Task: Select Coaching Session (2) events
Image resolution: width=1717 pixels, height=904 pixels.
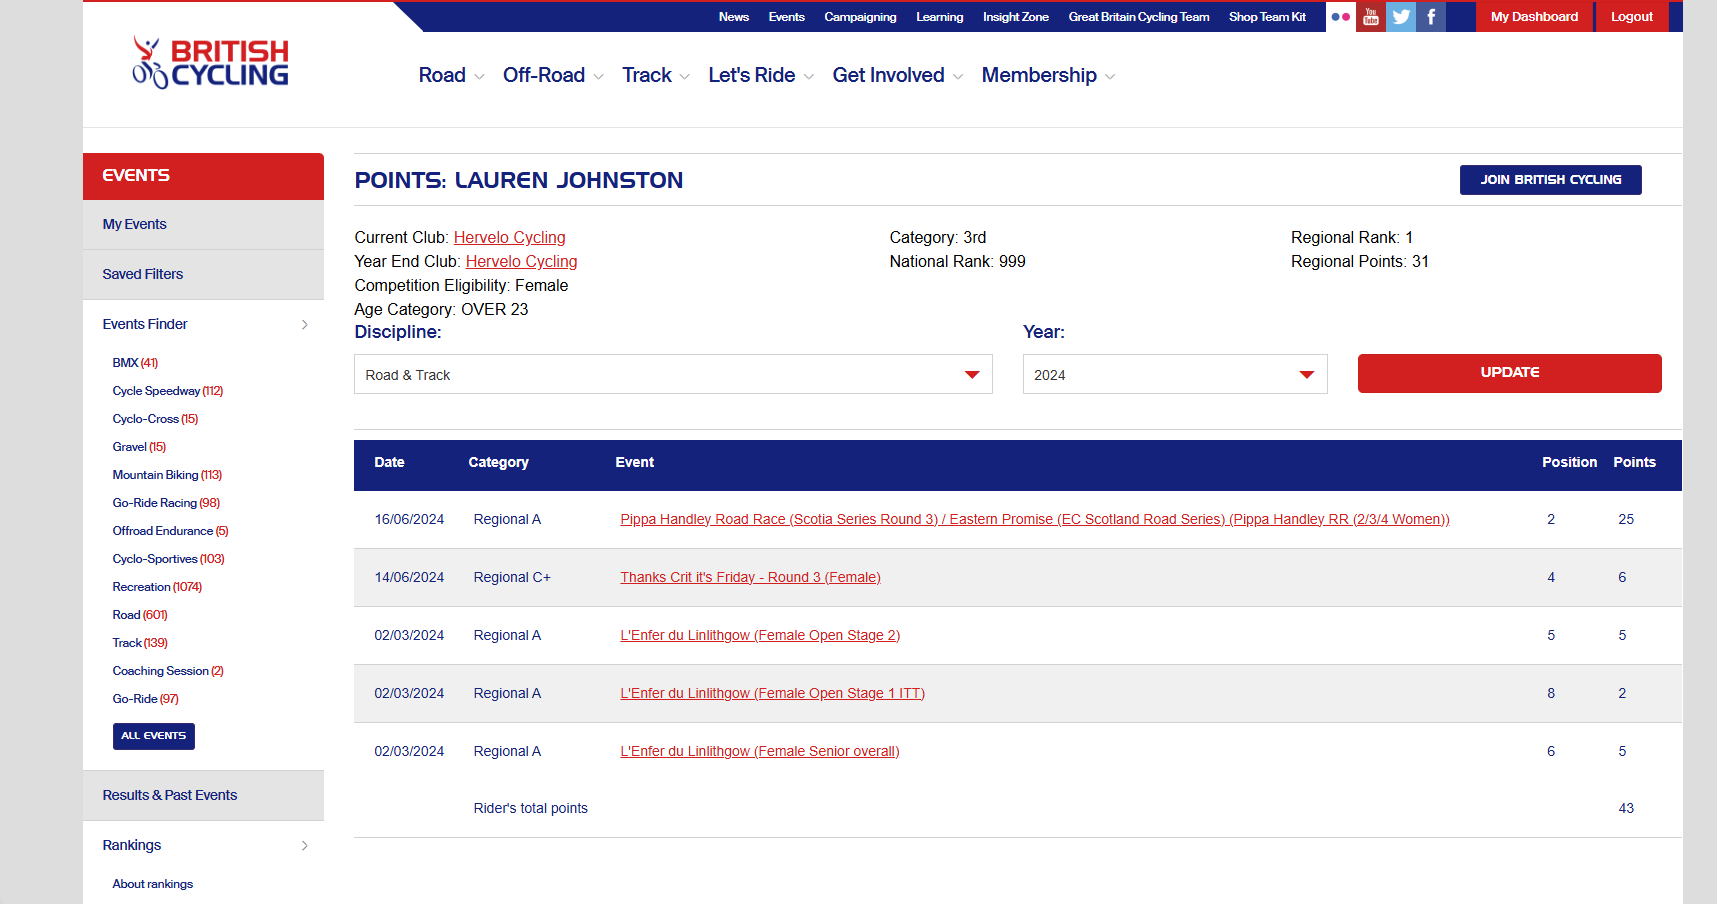Action: (168, 671)
